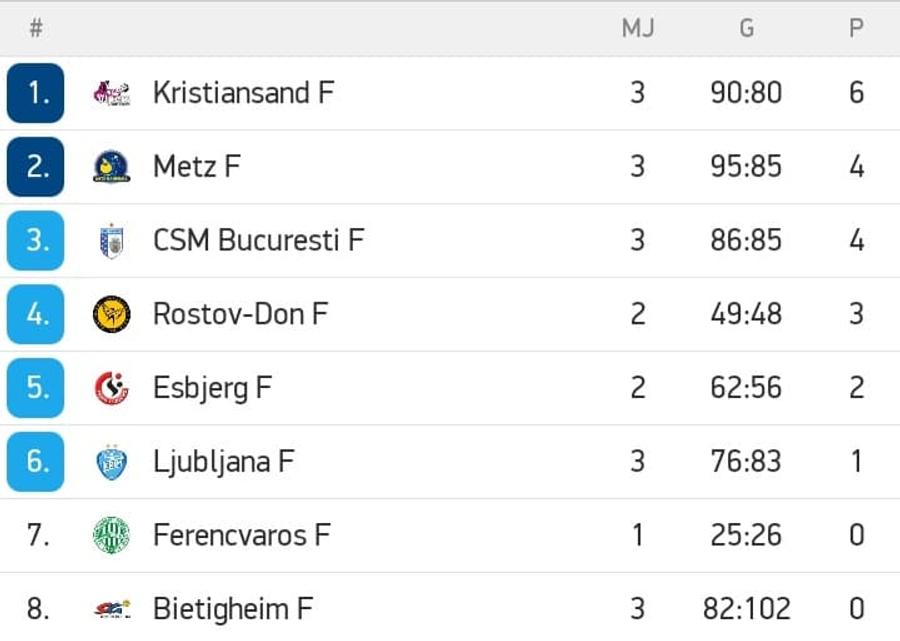900x641 pixels.
Task: Click Bietigheim F goals 82:102 cell
Action: (746, 609)
